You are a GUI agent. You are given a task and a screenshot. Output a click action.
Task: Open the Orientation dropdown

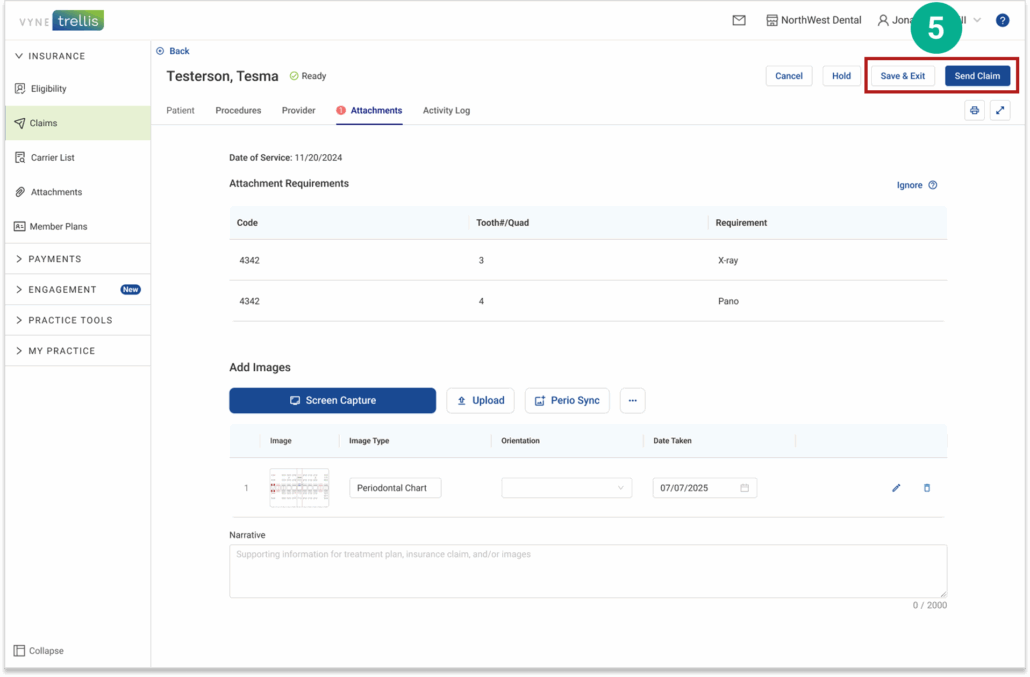566,488
